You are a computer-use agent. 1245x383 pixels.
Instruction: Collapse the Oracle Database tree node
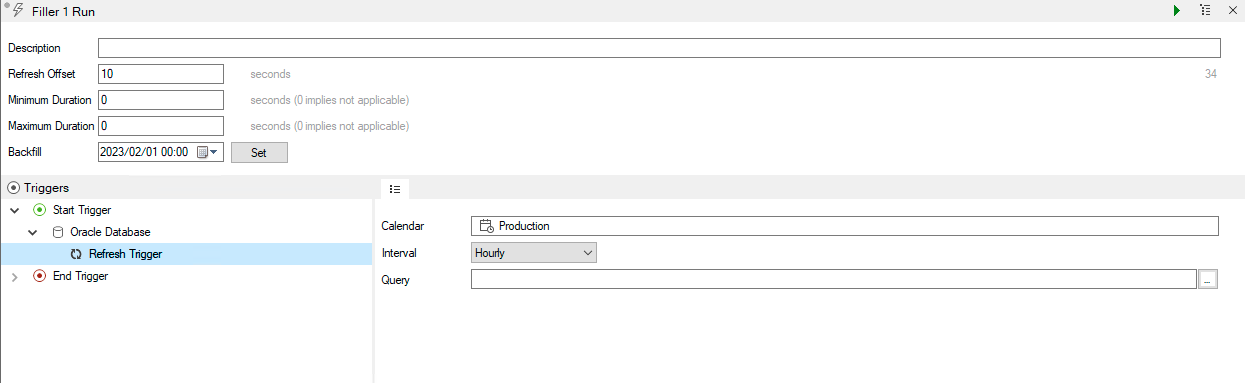click(33, 232)
